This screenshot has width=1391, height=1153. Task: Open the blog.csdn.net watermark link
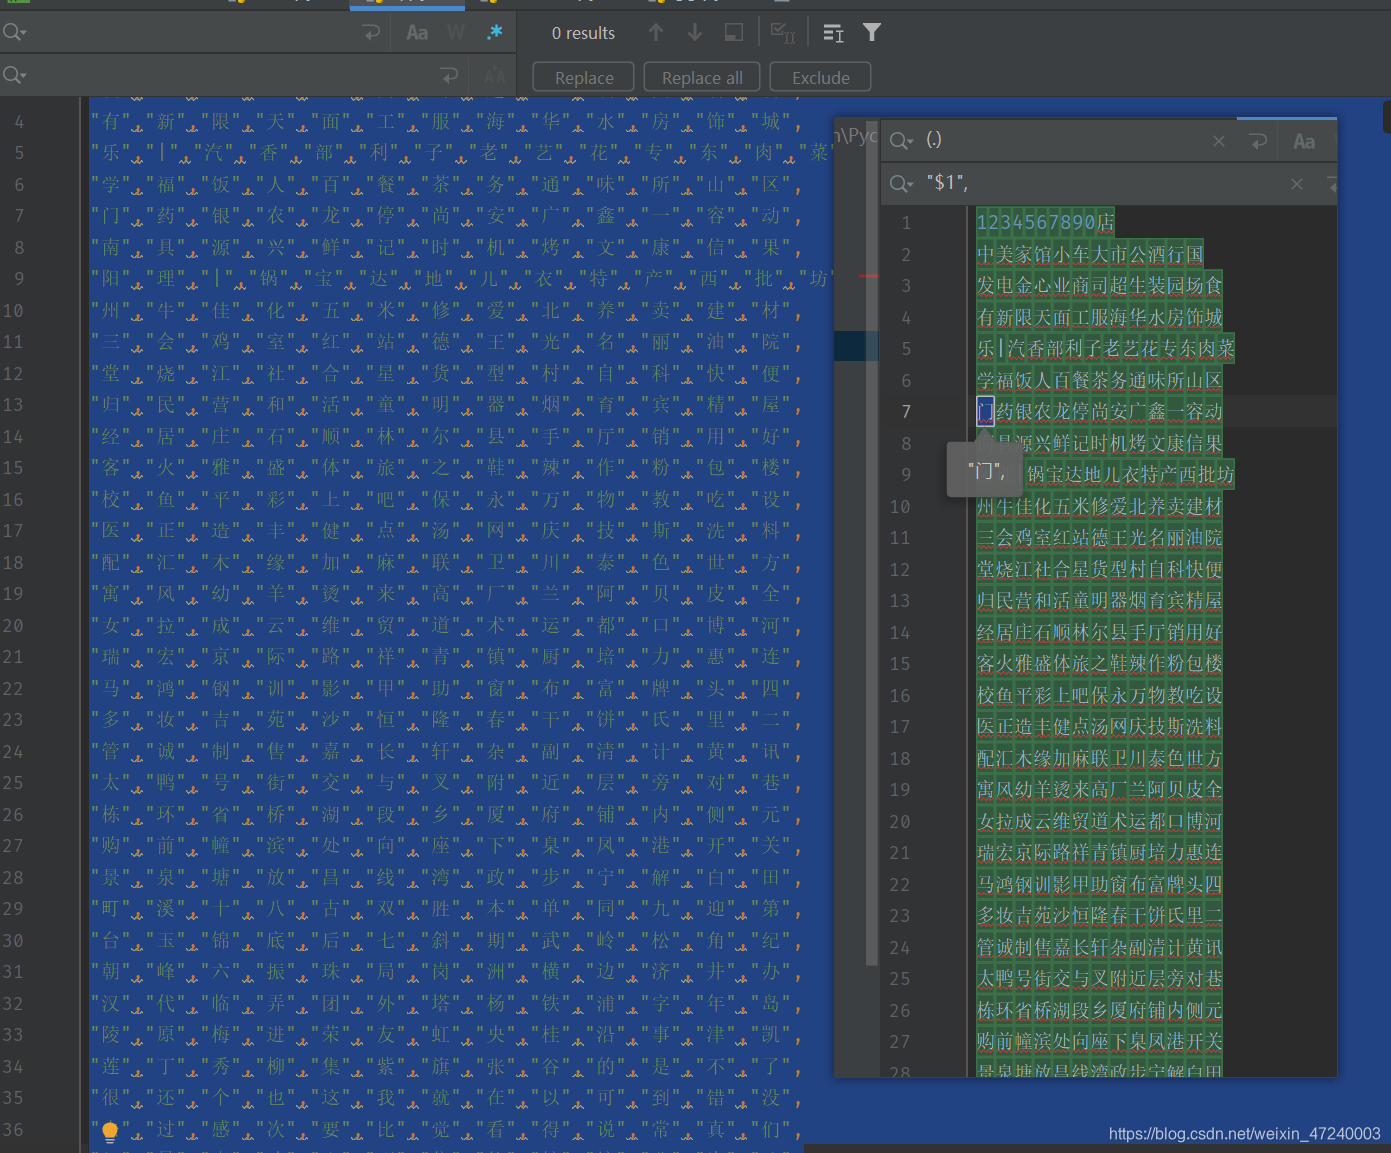click(x=1244, y=1133)
